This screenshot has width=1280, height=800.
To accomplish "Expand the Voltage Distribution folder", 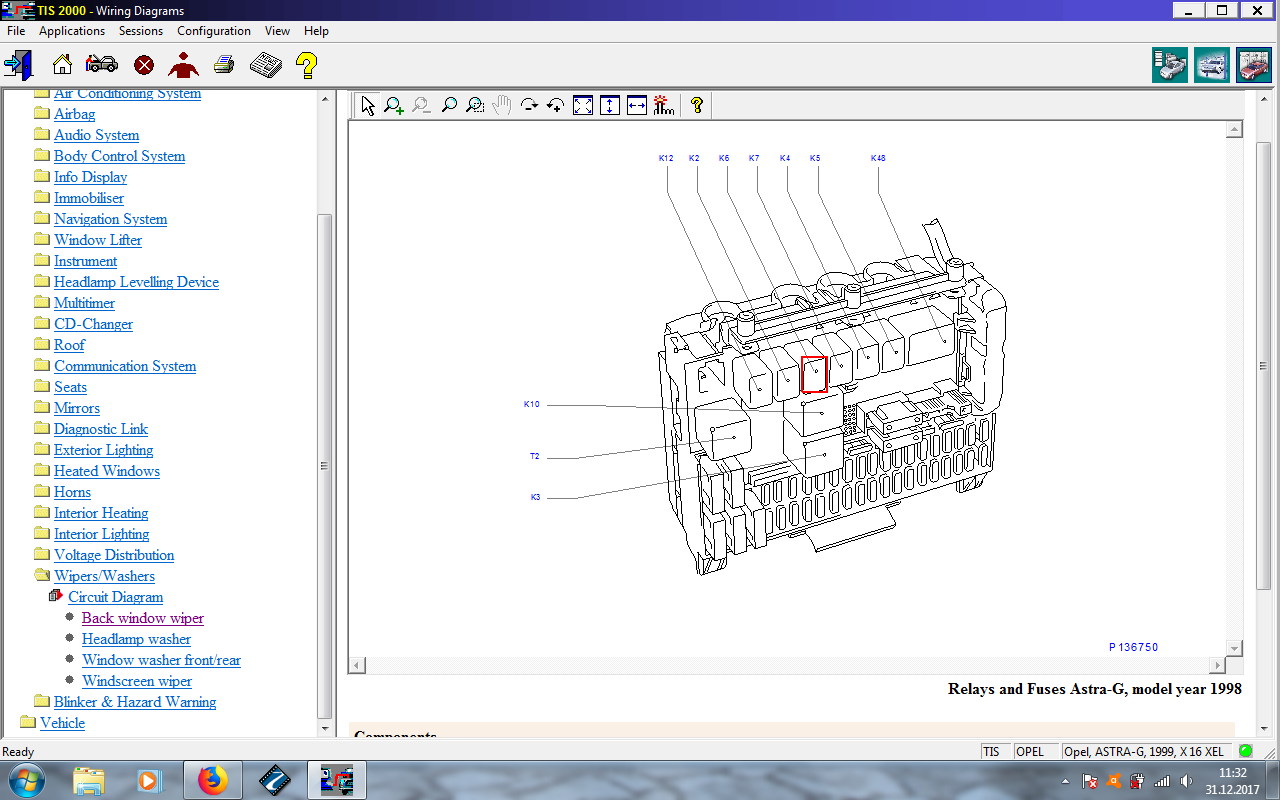I will click(113, 555).
